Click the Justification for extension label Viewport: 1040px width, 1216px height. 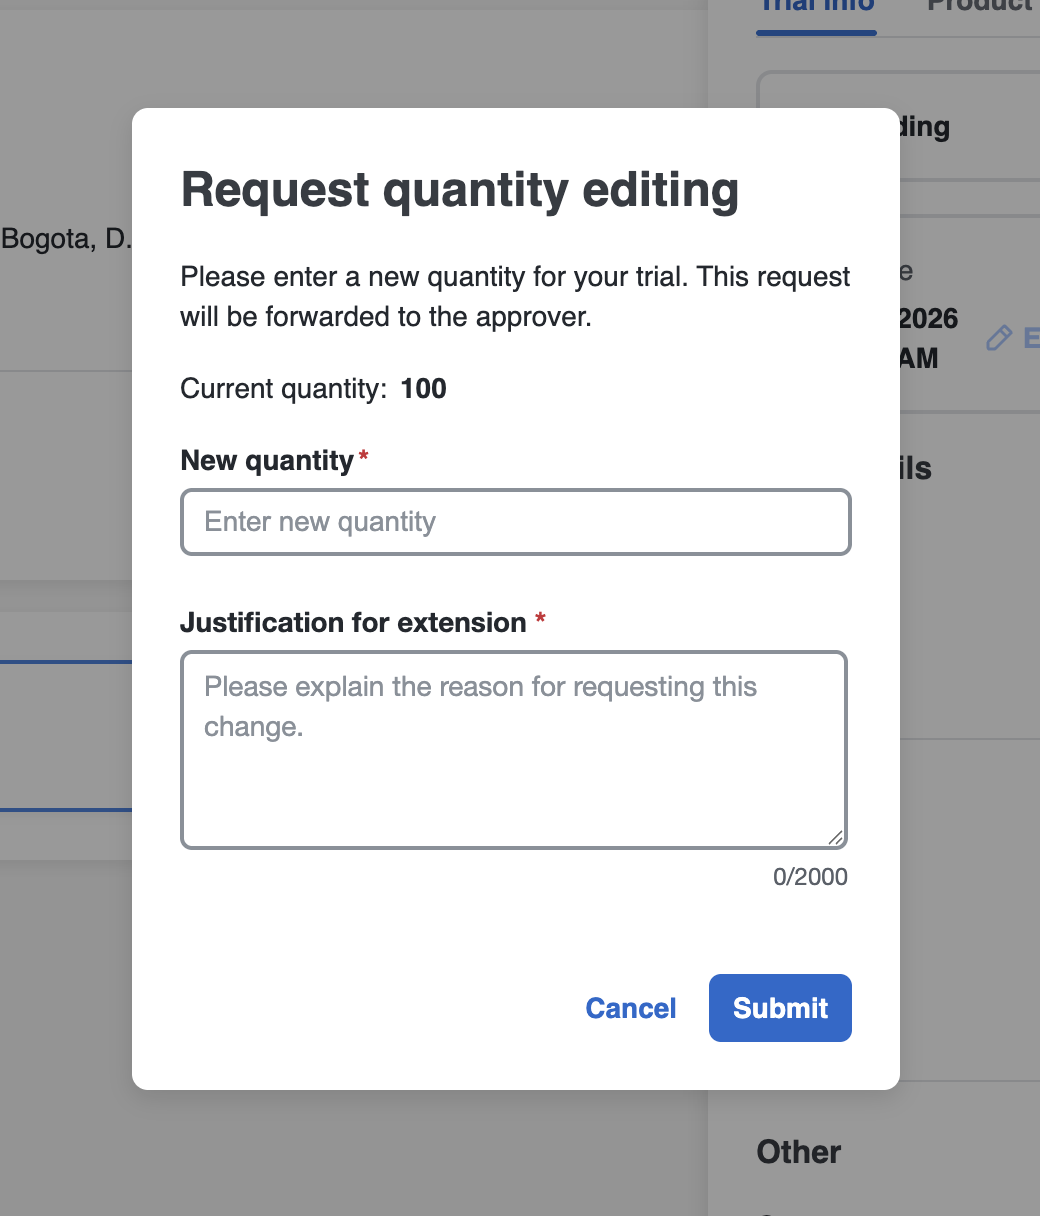tap(353, 623)
